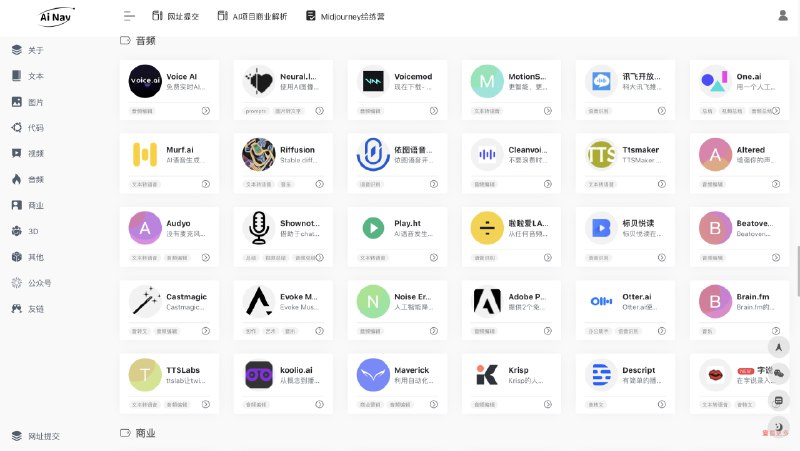Open the Voice AI logo card
The image size is (800, 451).
tap(145, 81)
